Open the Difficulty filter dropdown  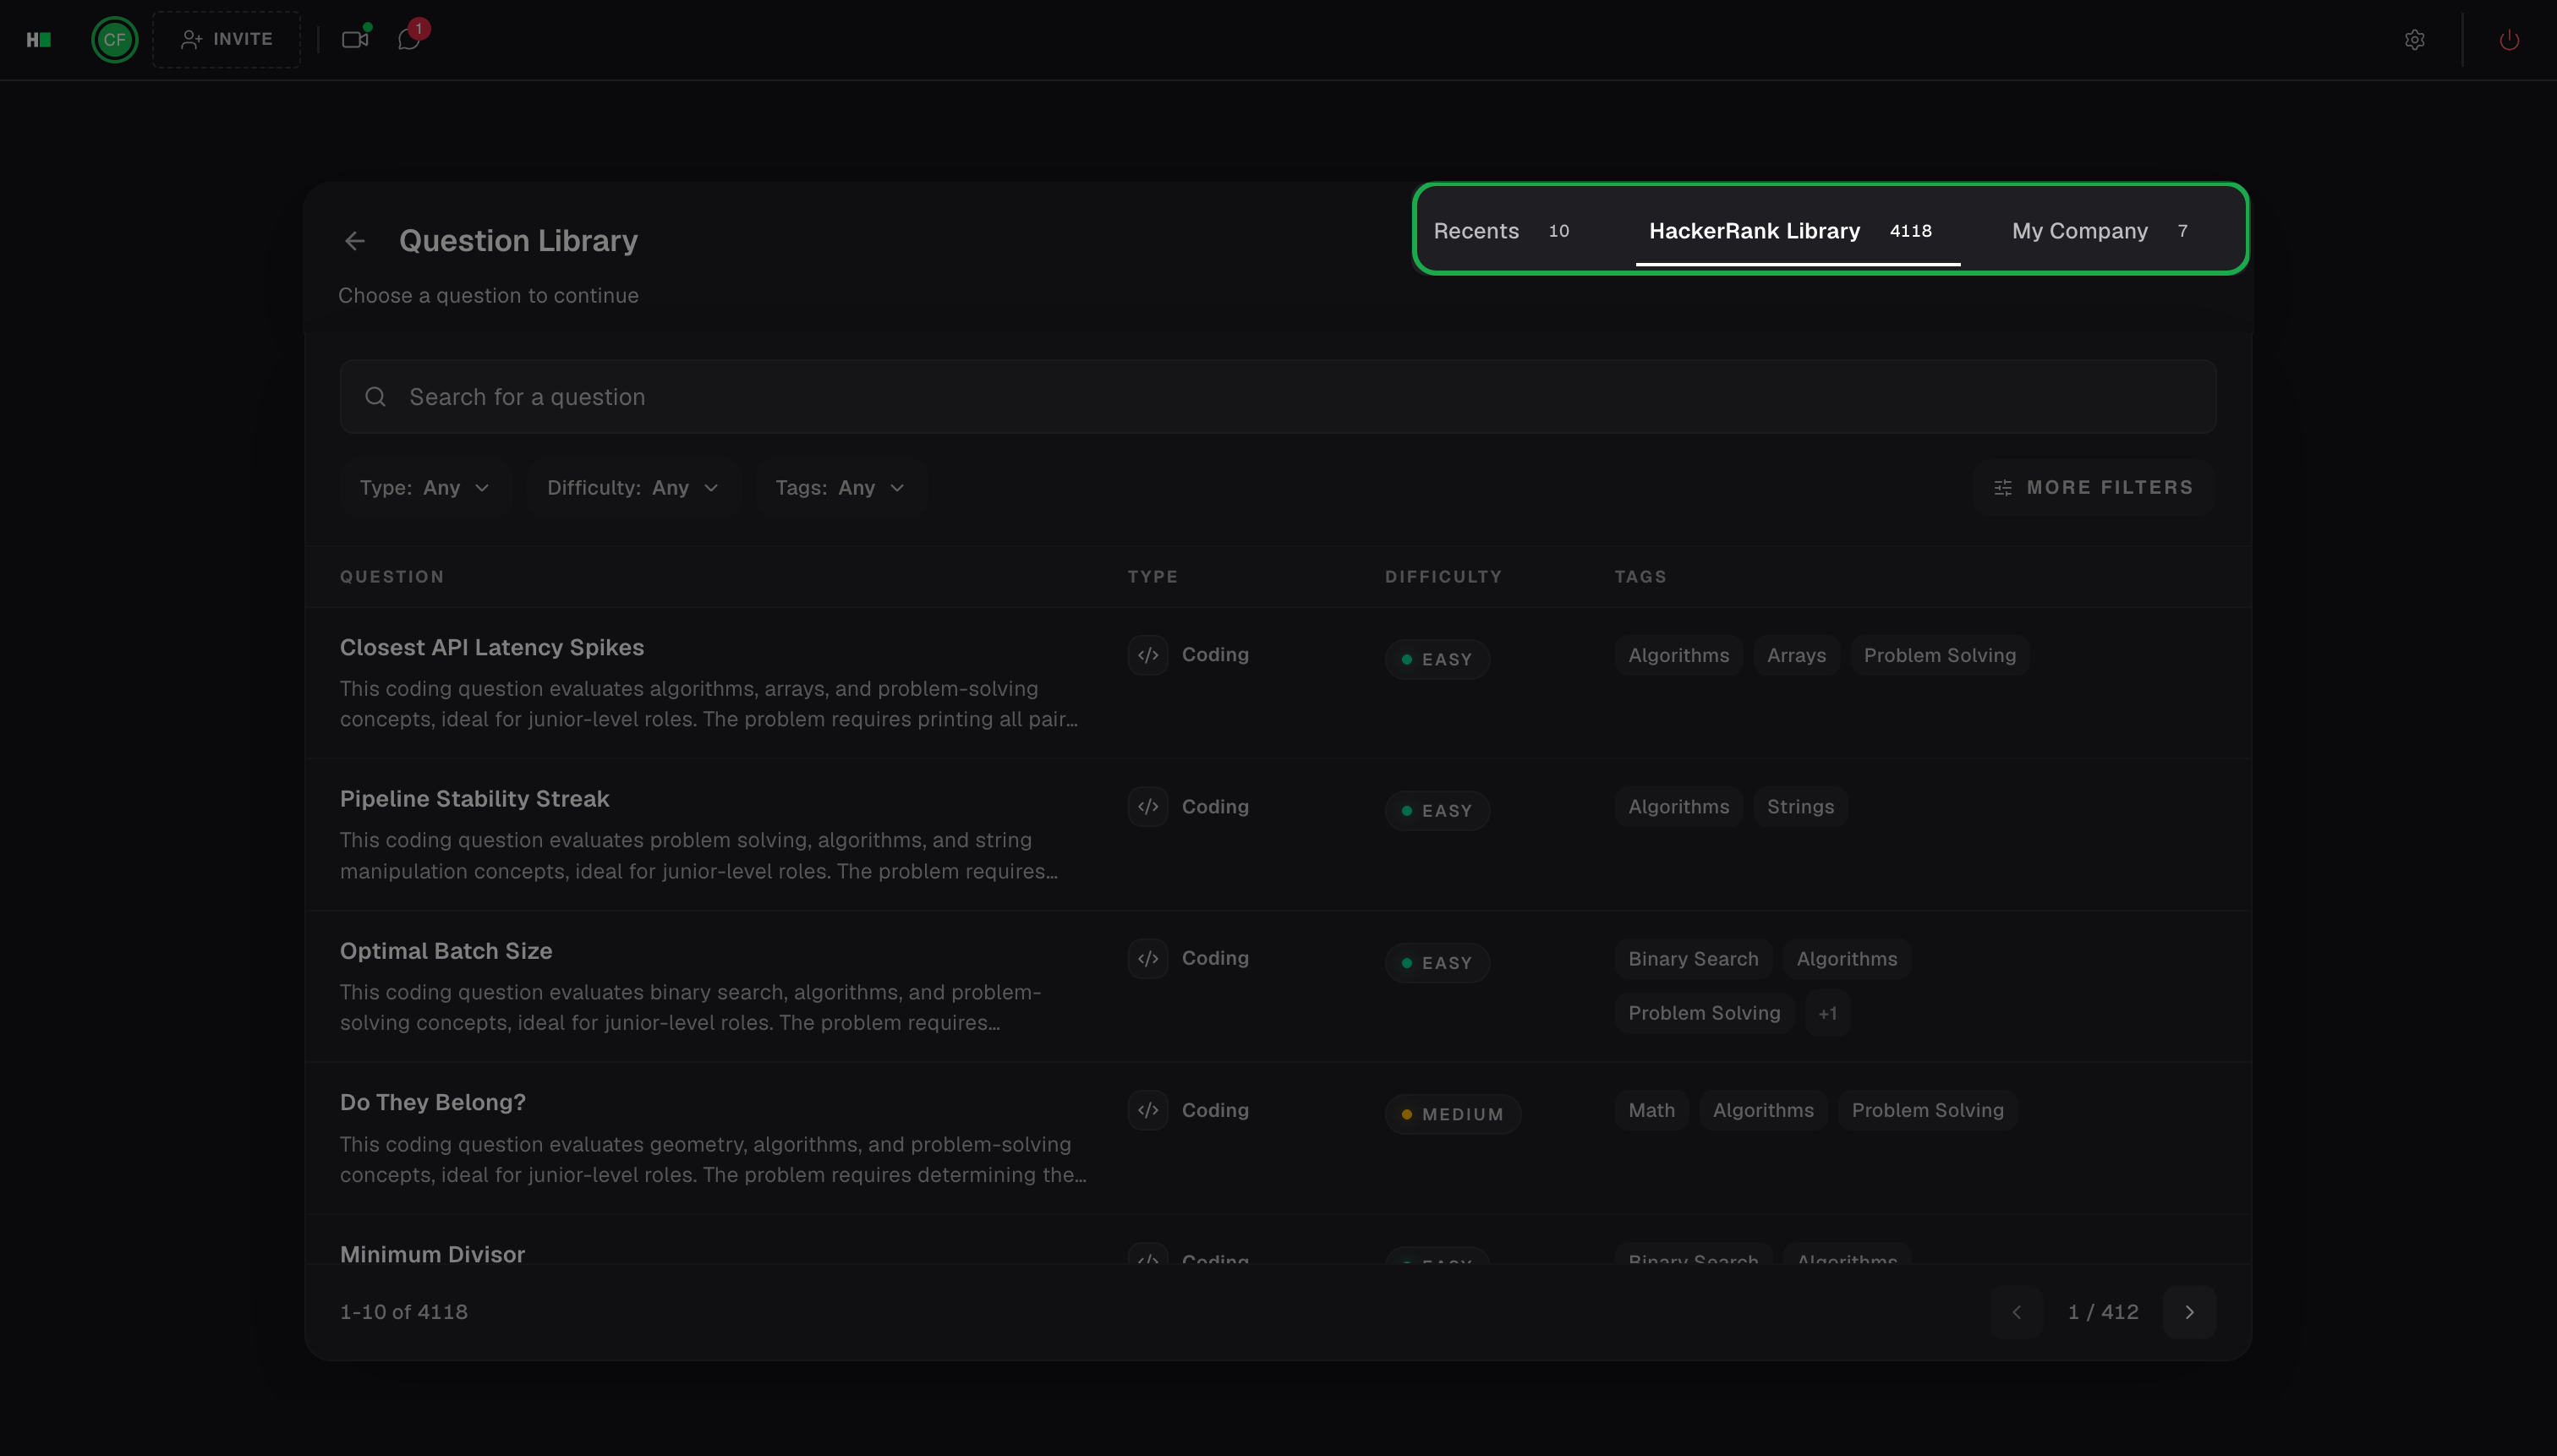click(633, 488)
